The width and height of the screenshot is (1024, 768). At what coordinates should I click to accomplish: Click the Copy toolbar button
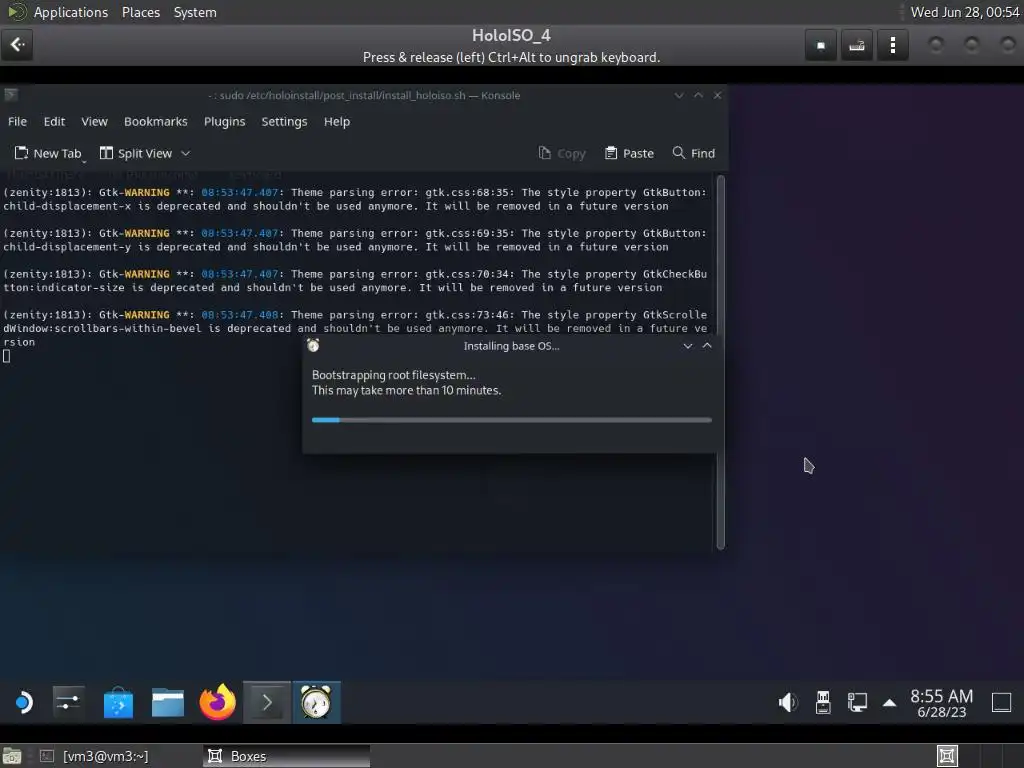[562, 153]
